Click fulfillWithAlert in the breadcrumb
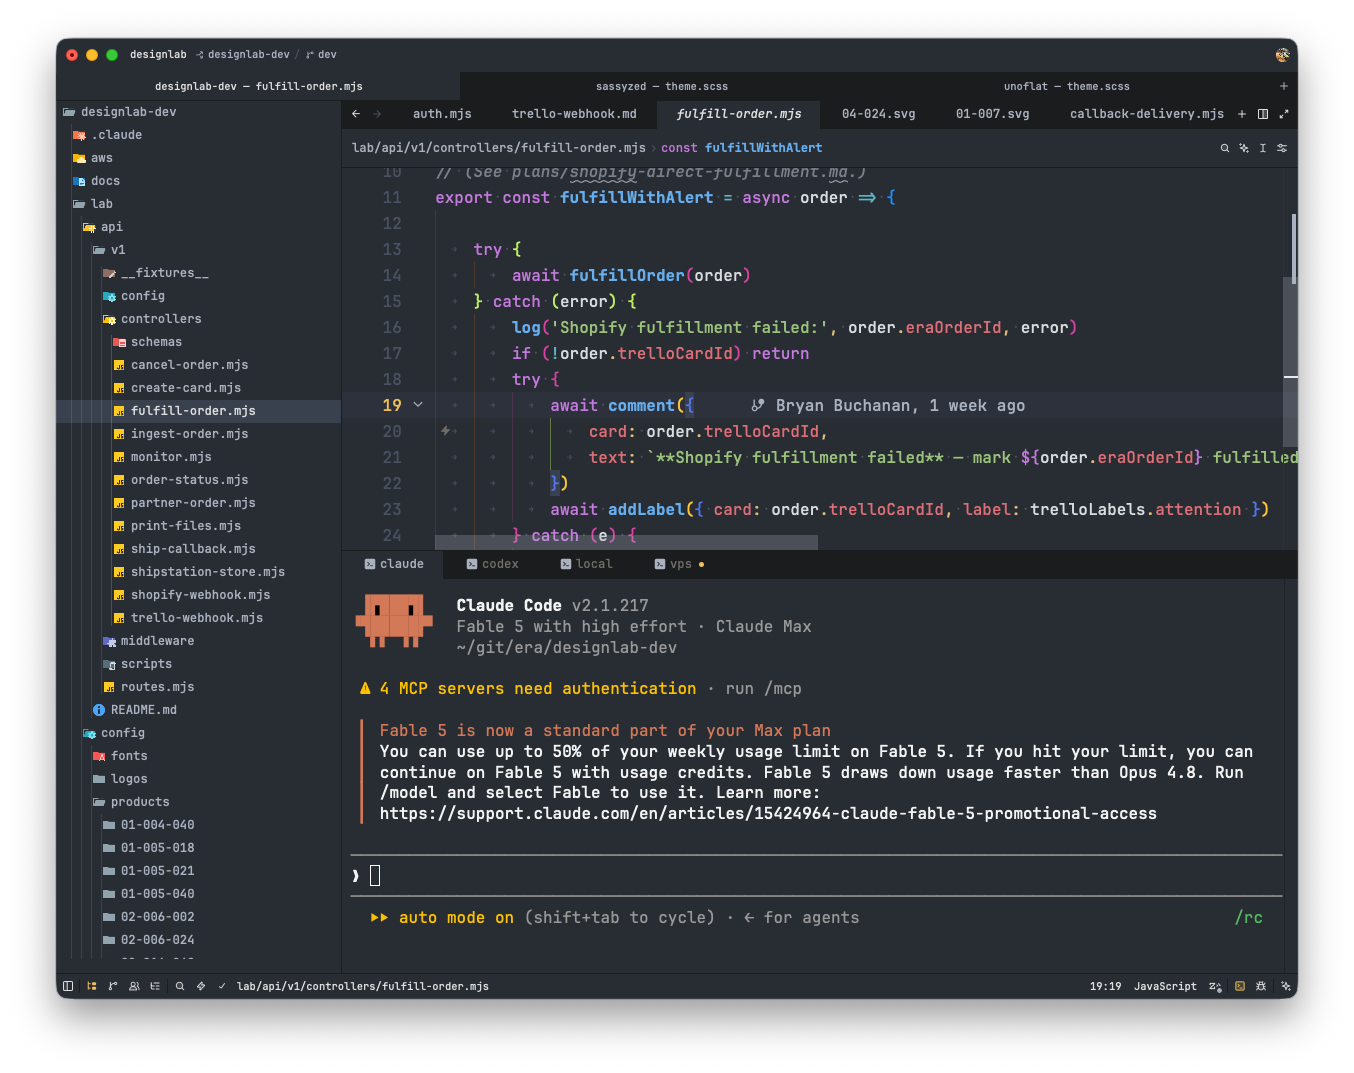 pos(763,148)
